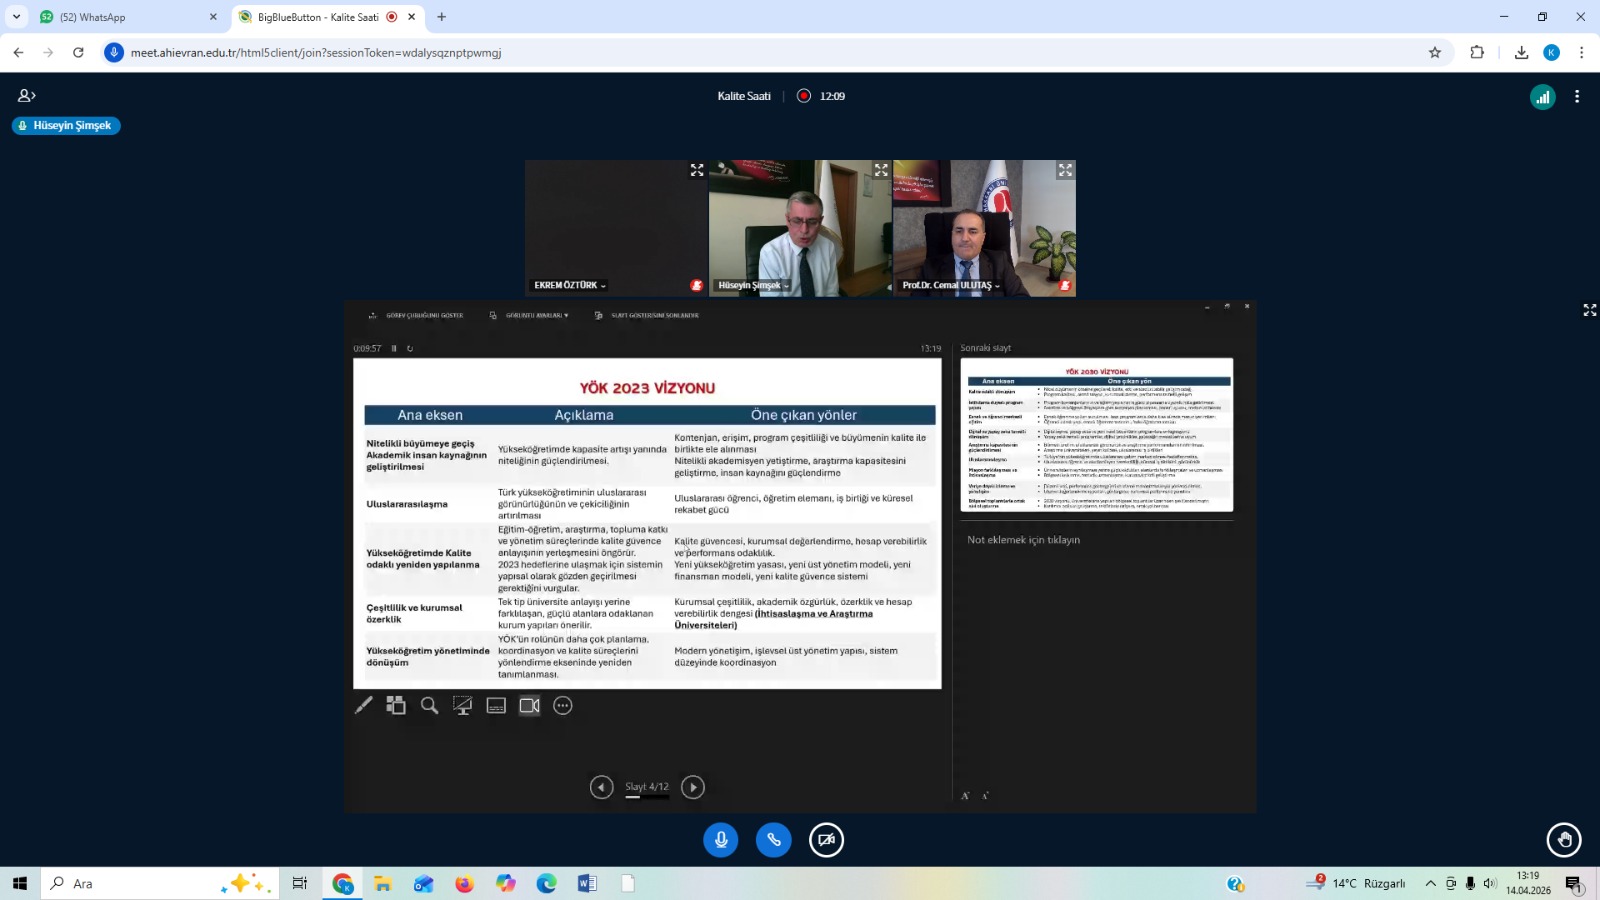This screenshot has width=1600, height=900.
Task: Make Hüseyin Şimşek's webcam fullscreen
Action: [x=881, y=171]
